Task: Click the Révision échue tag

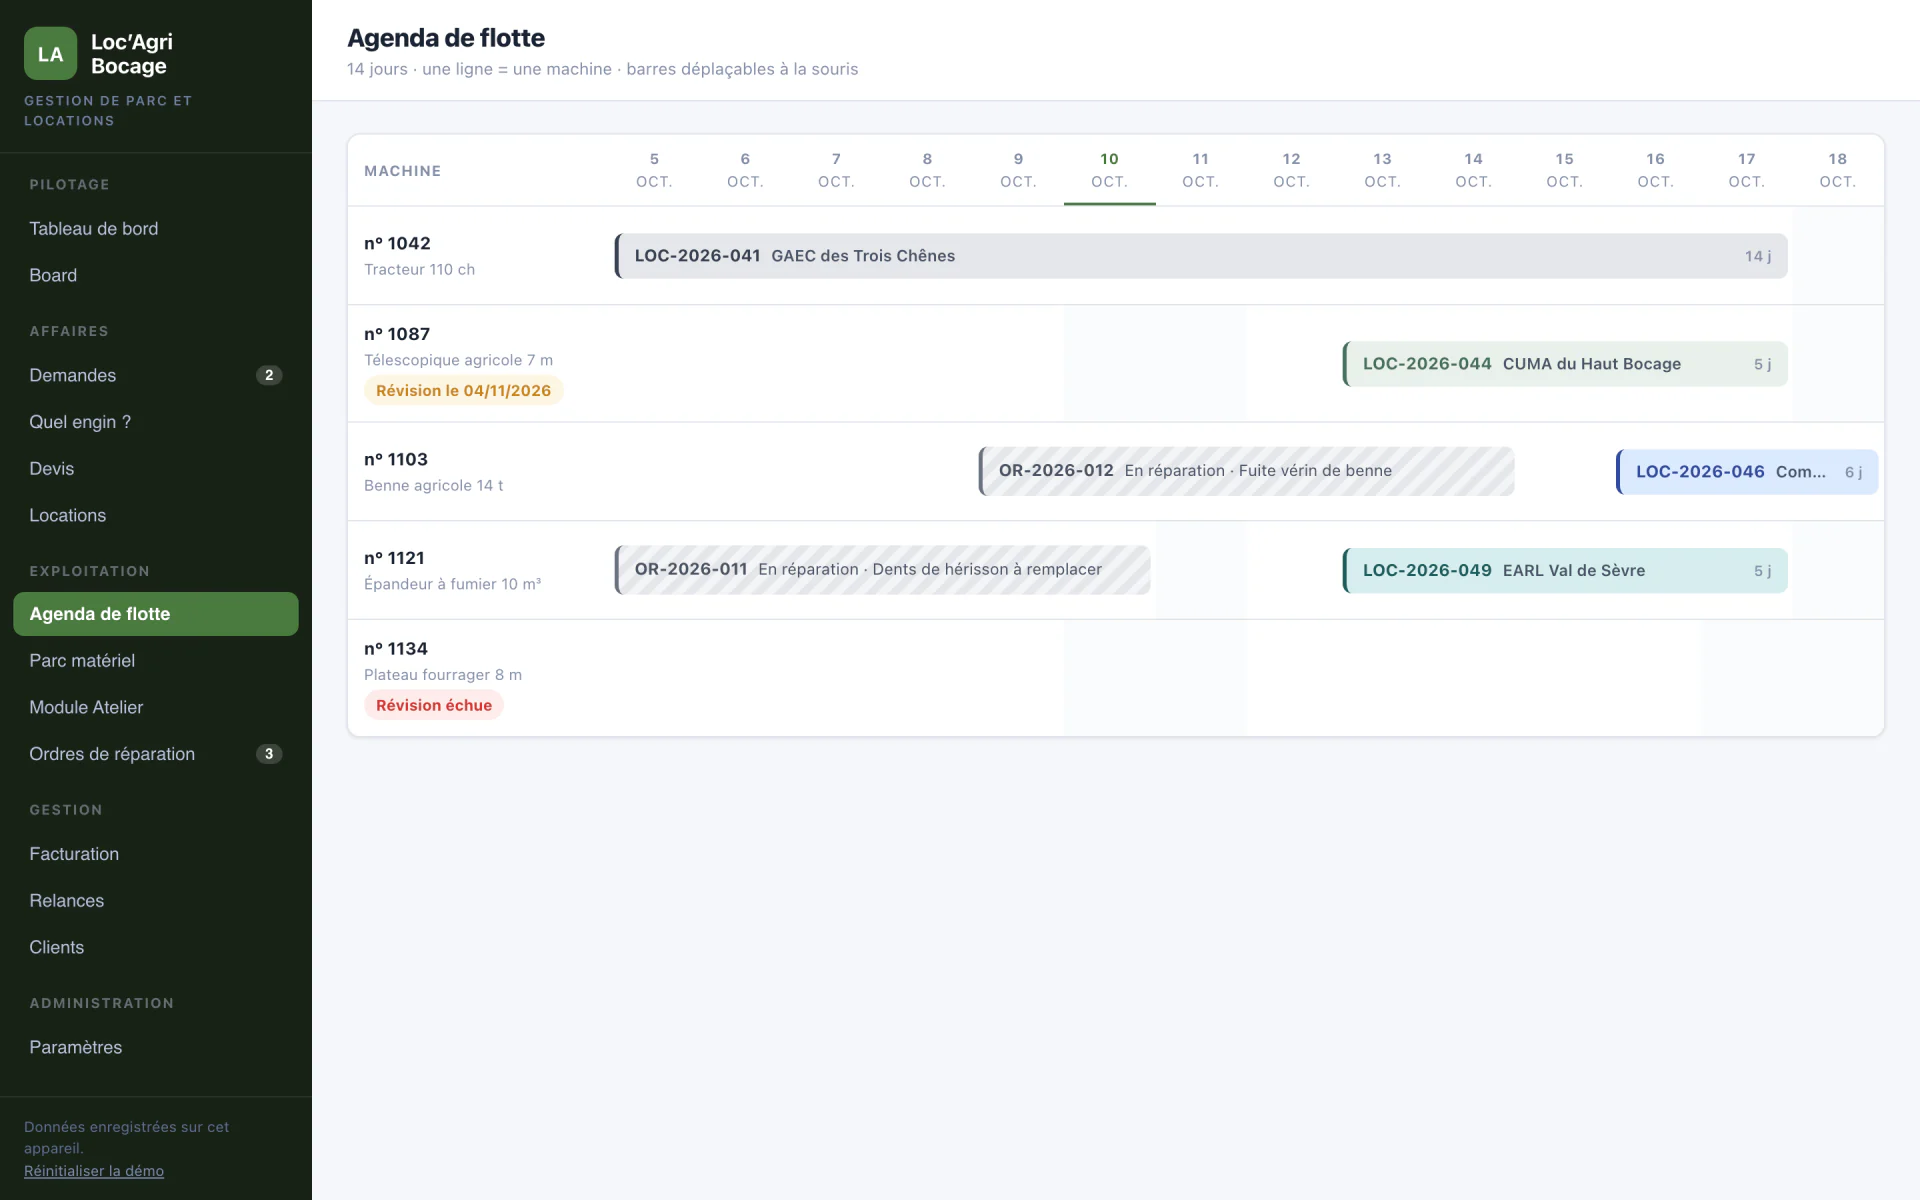Action: point(434,705)
